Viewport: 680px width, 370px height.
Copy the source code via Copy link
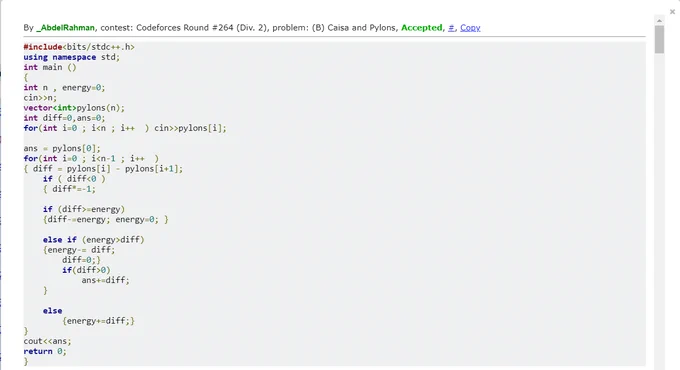click(470, 28)
